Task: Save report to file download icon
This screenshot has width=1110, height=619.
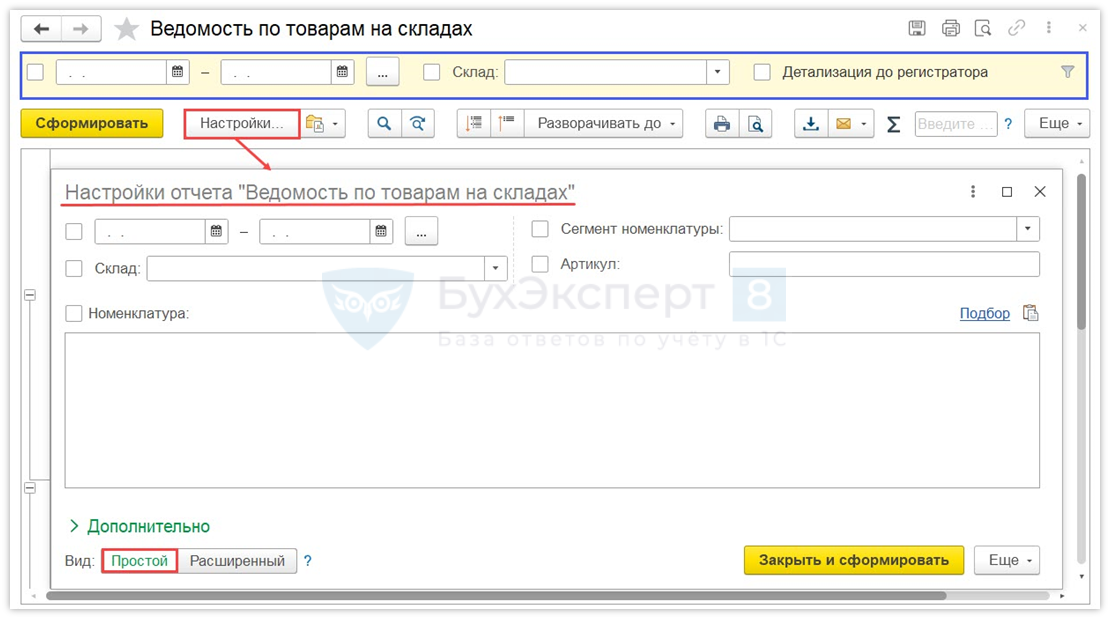Action: click(x=811, y=124)
